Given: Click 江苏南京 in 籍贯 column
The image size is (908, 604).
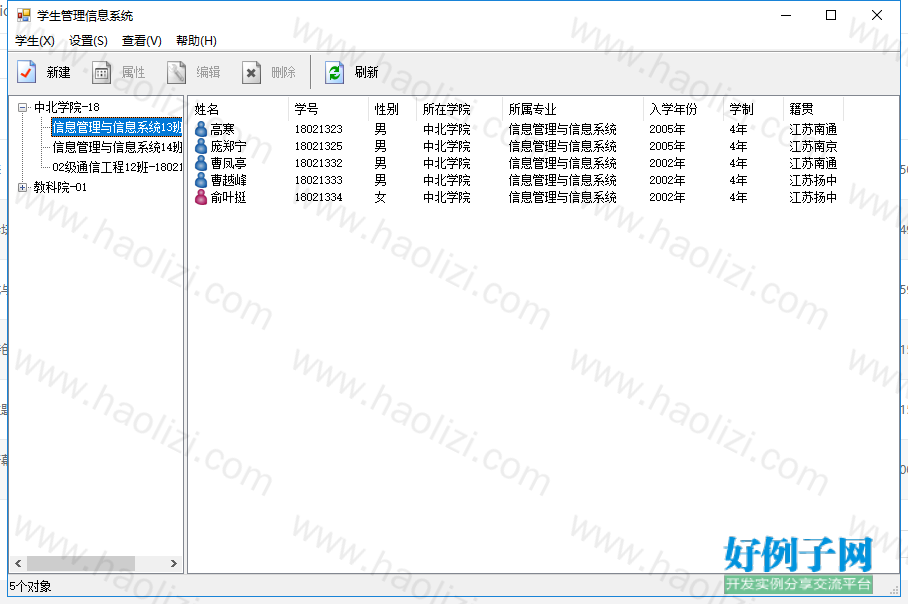Looking at the screenshot, I should click(813, 146).
